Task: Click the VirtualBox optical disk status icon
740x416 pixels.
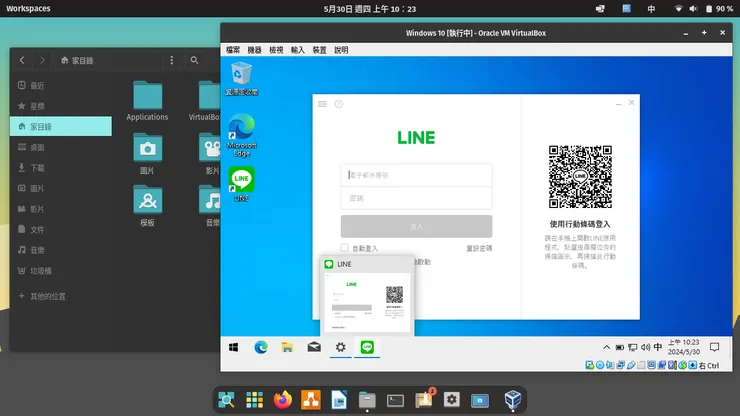Action: pyautogui.click(x=600, y=365)
